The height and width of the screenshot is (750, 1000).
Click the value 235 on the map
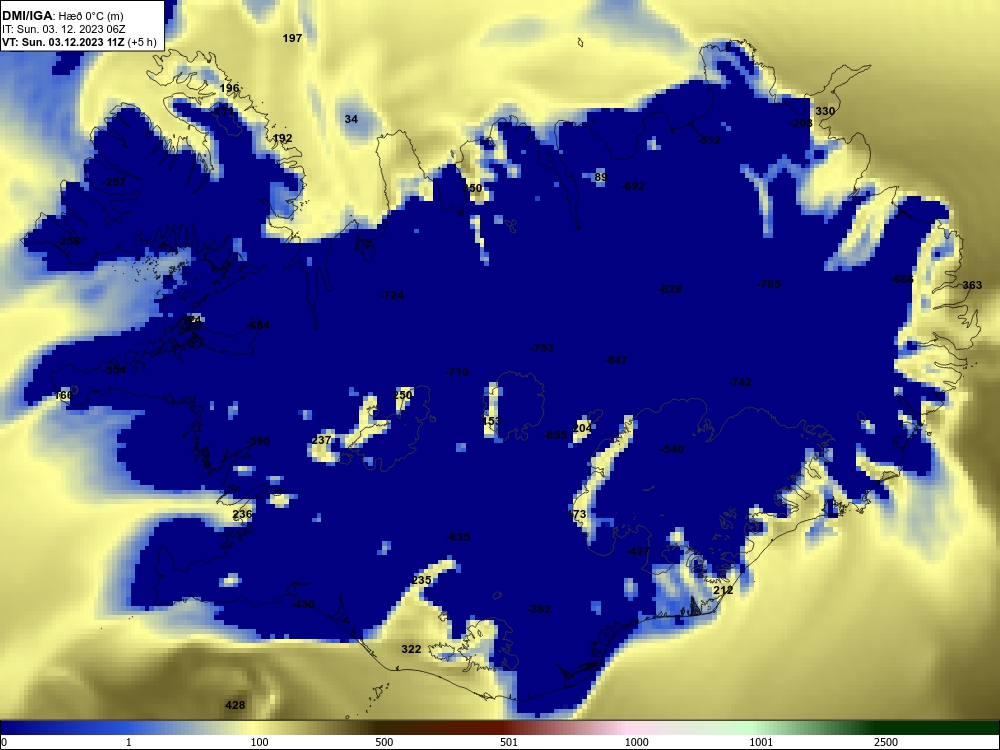tap(422, 580)
